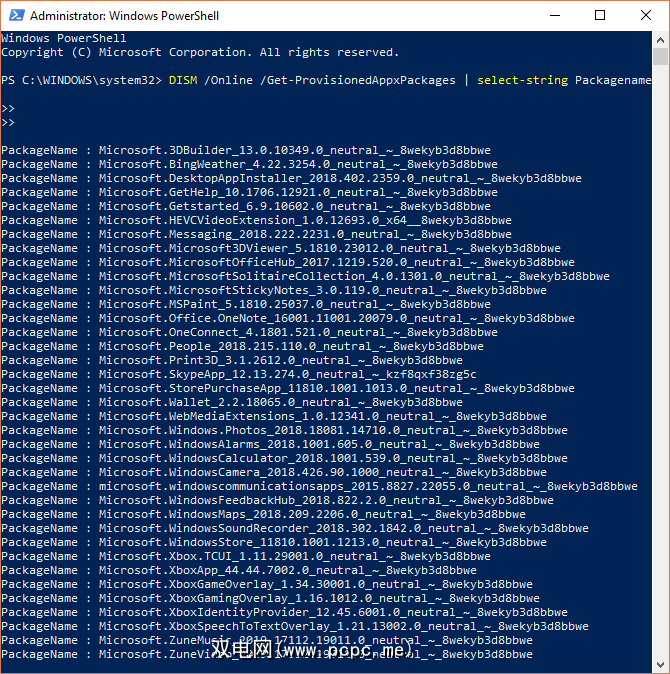Screen dimensions: 670x674
Task: Click the Microsoft.People package line
Action: [242, 346]
